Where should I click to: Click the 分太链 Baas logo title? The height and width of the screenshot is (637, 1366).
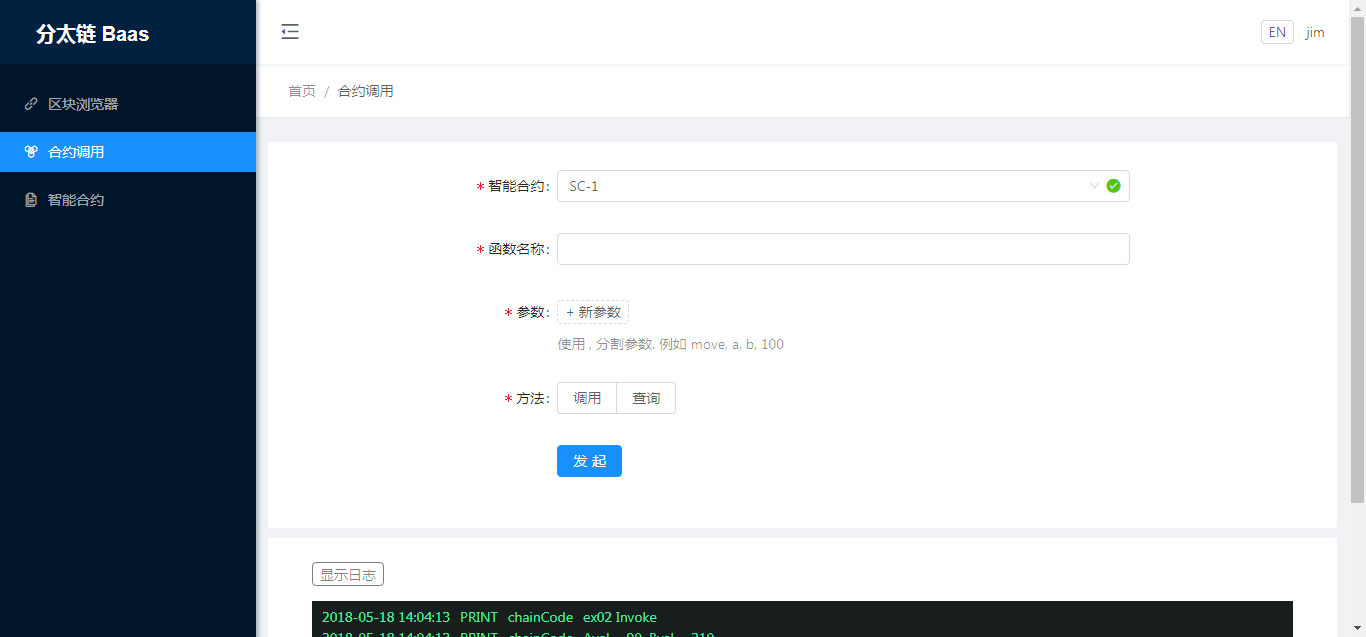tap(92, 34)
